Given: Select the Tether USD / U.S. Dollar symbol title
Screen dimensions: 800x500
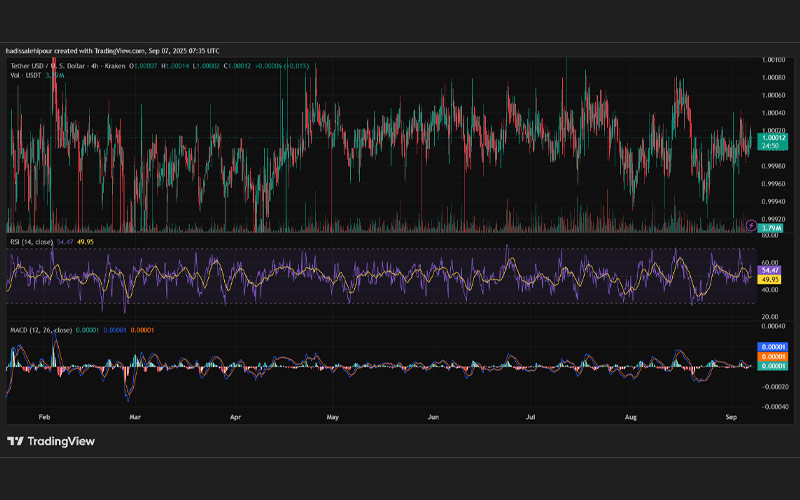Looking at the screenshot, I should click(68, 66).
